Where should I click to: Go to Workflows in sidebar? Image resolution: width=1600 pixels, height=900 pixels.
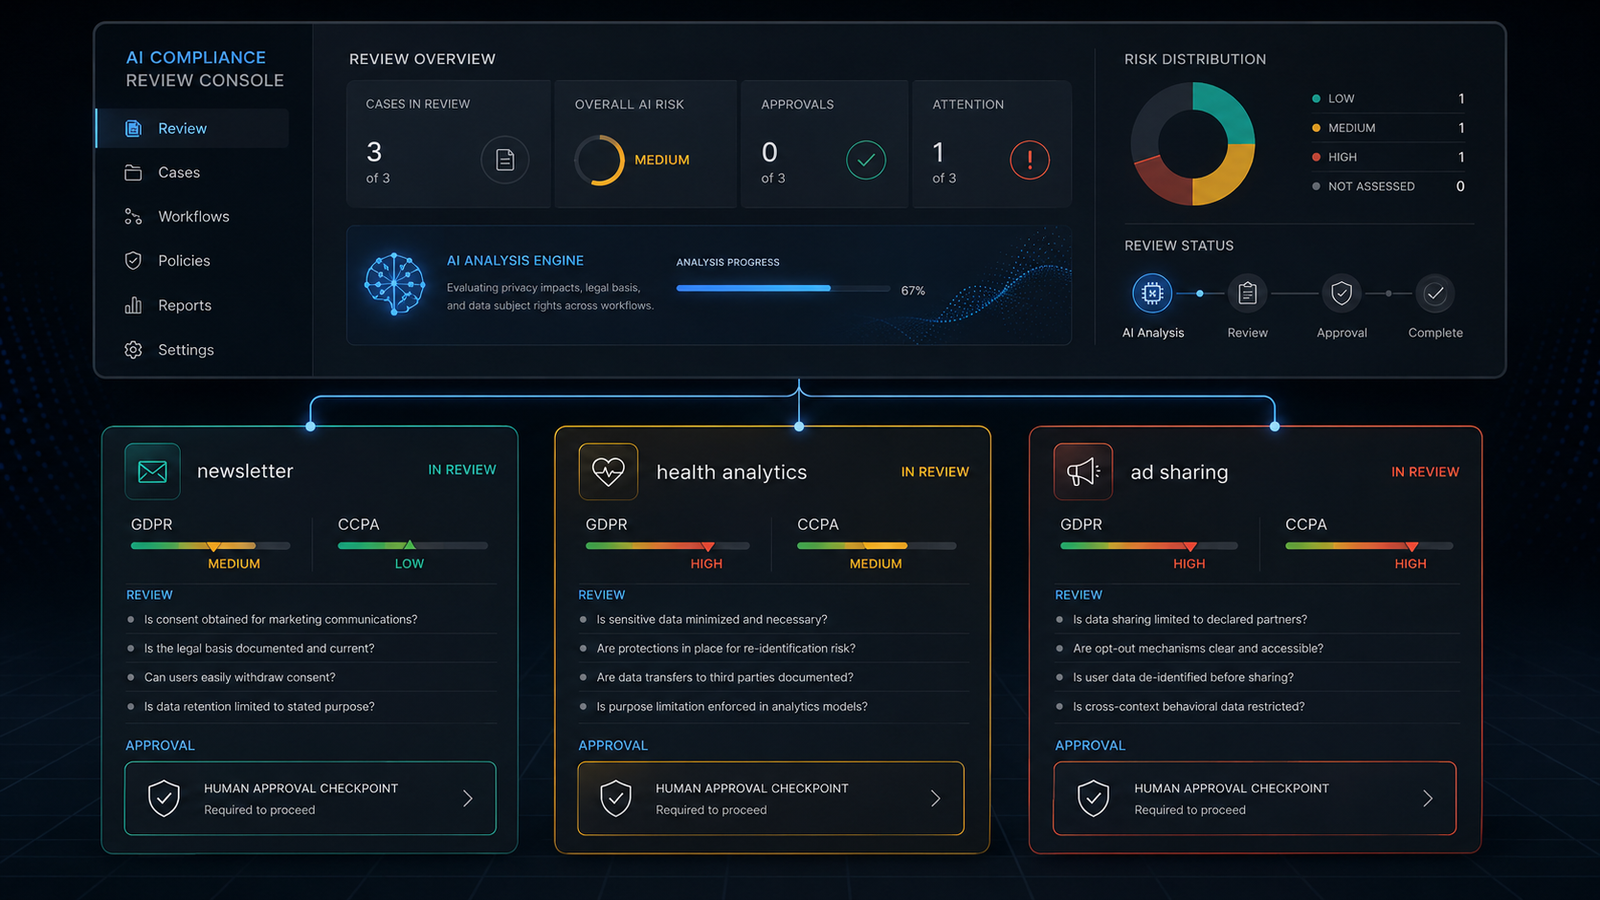(192, 216)
